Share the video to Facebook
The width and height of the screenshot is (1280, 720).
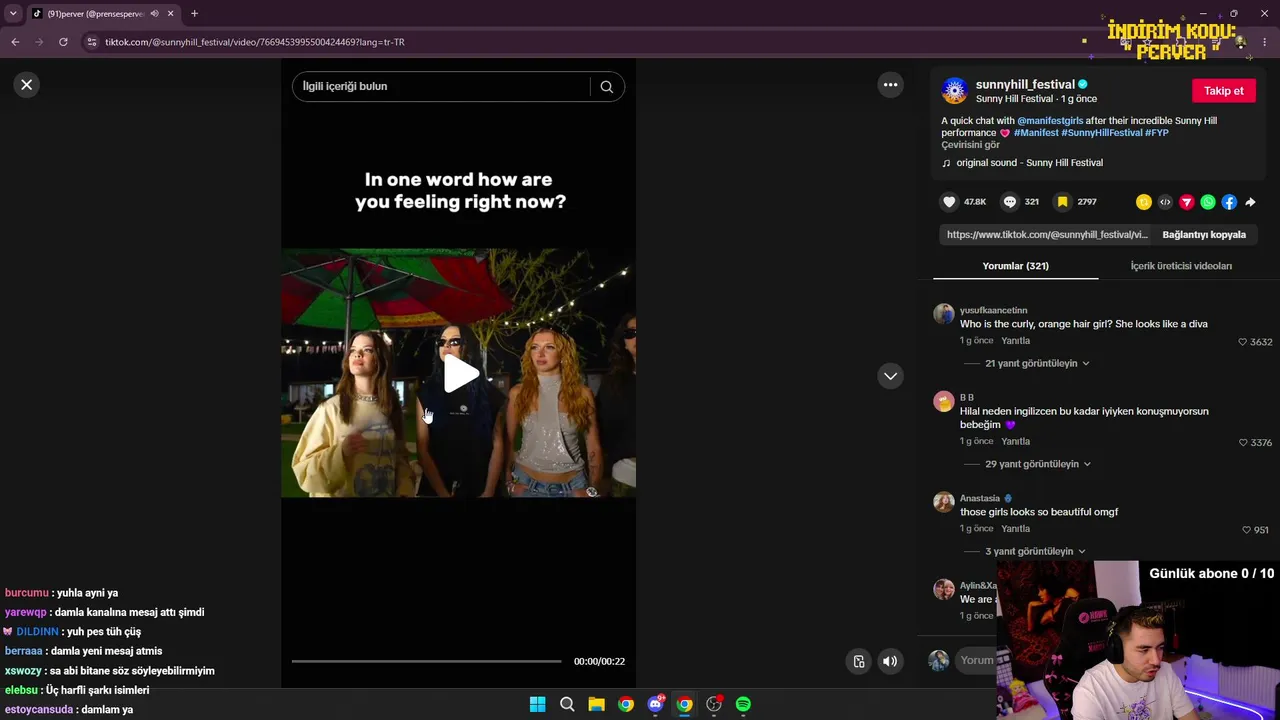pyautogui.click(x=1229, y=202)
